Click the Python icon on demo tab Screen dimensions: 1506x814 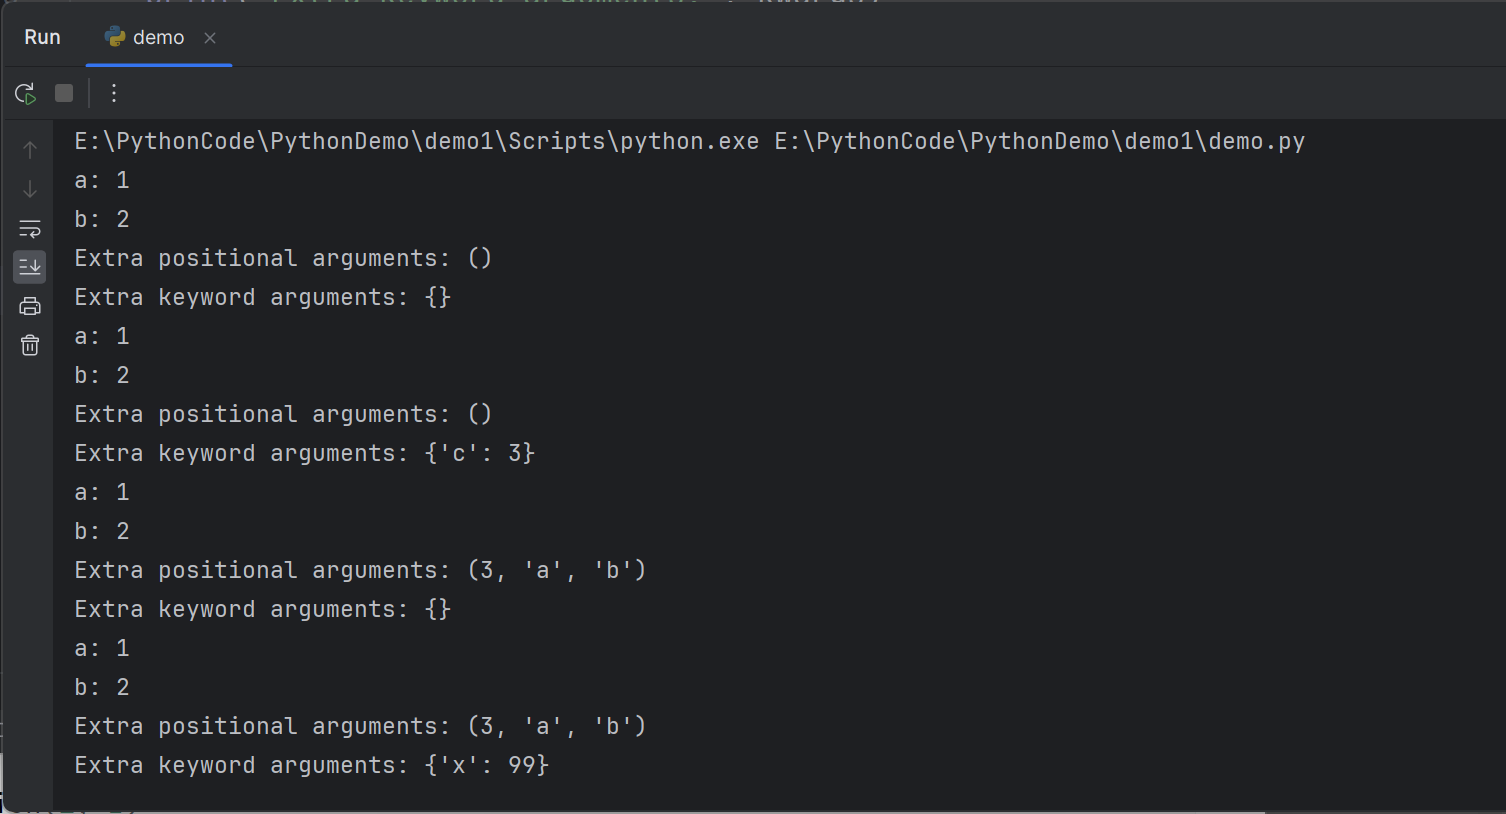(115, 37)
